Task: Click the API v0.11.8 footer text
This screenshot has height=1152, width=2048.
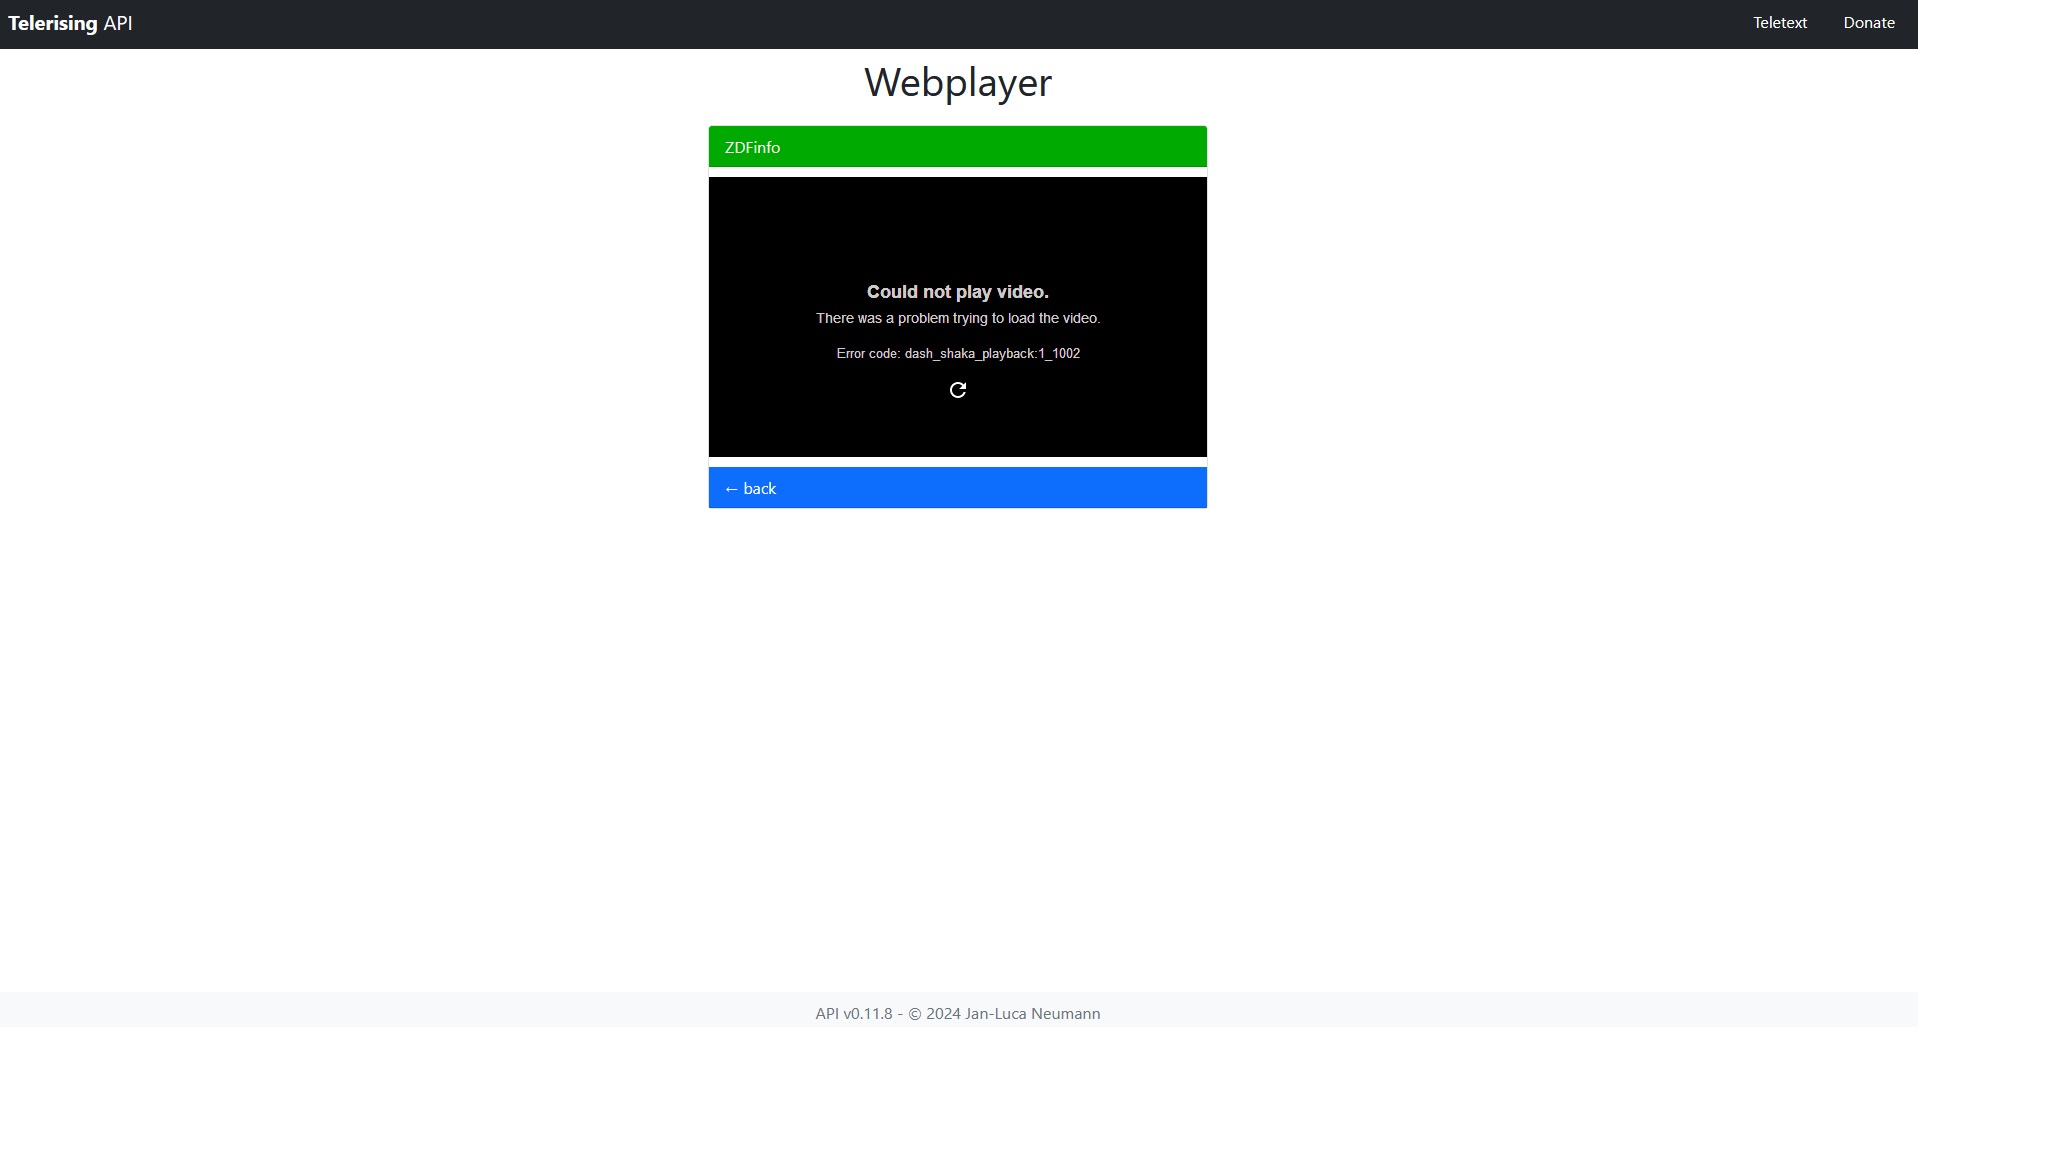Action: (x=957, y=1014)
